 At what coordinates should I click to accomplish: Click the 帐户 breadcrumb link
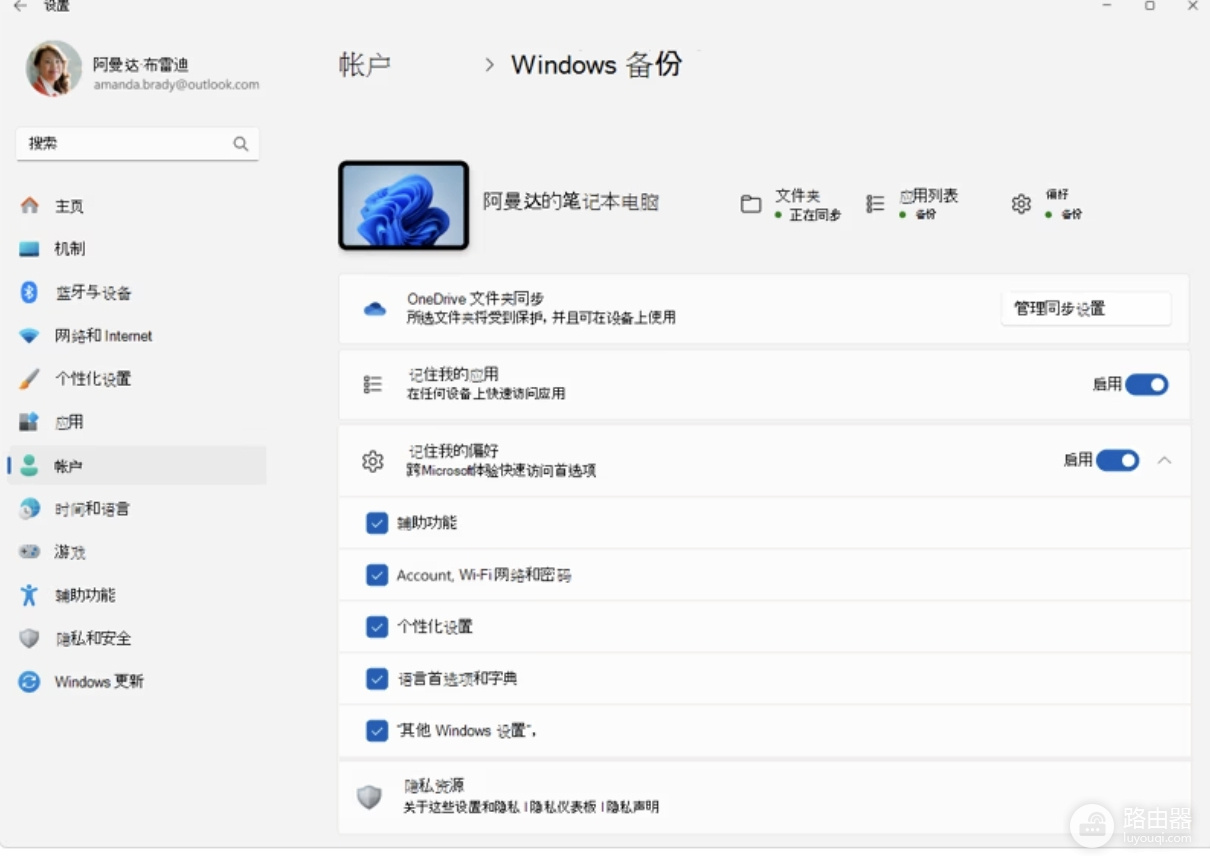pos(365,65)
